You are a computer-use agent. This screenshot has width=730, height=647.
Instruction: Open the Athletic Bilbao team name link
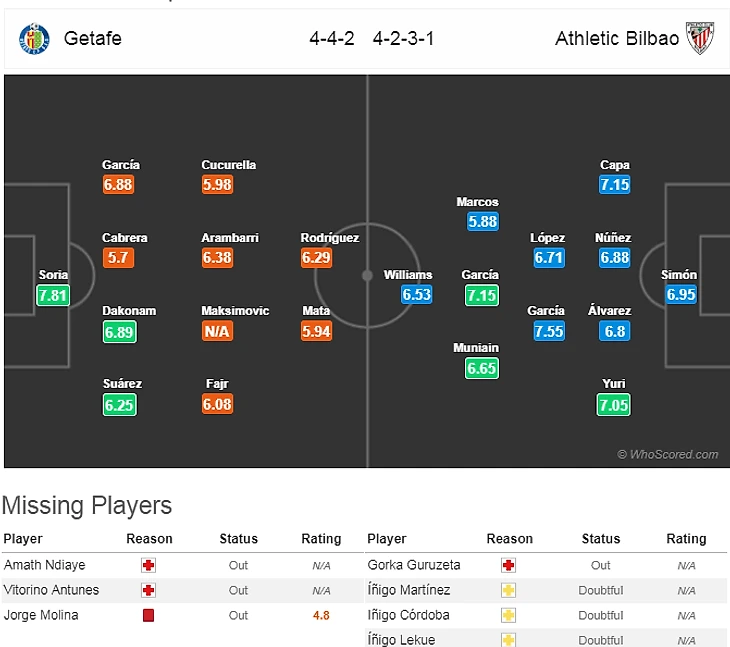[x=616, y=39]
